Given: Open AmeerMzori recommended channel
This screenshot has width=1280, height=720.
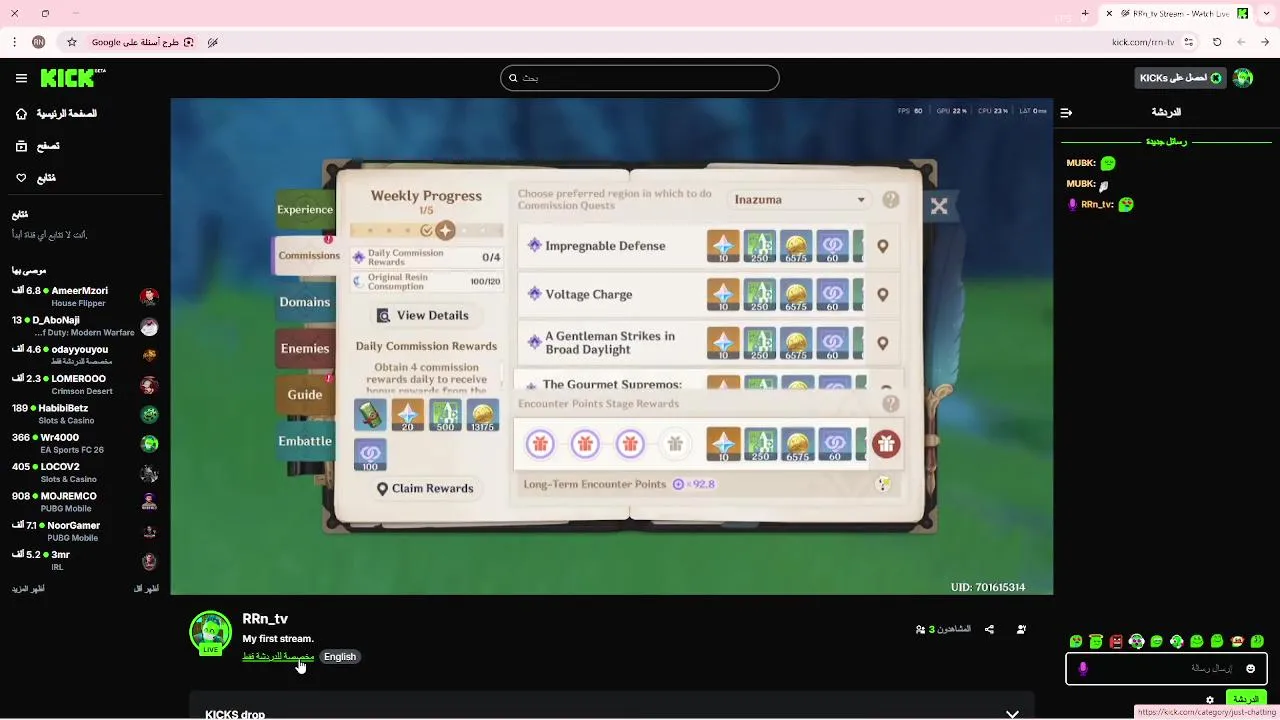Looking at the screenshot, I should [86, 297].
